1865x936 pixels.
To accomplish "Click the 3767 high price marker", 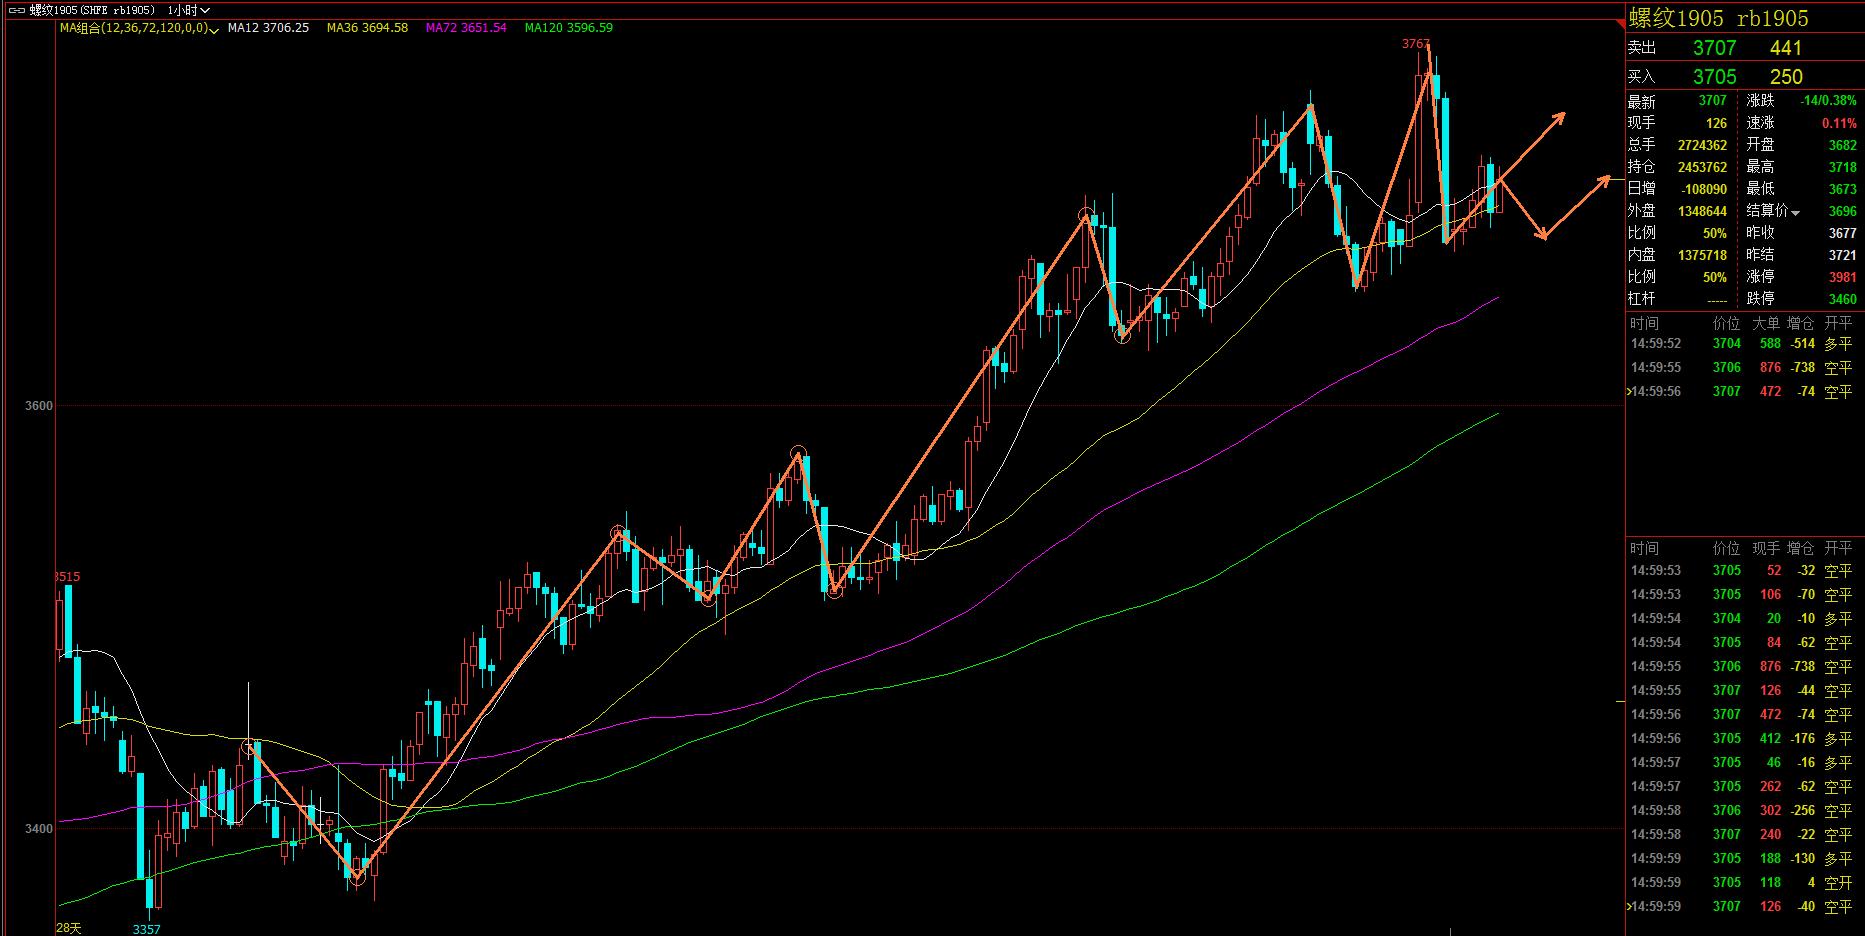I will point(1415,44).
